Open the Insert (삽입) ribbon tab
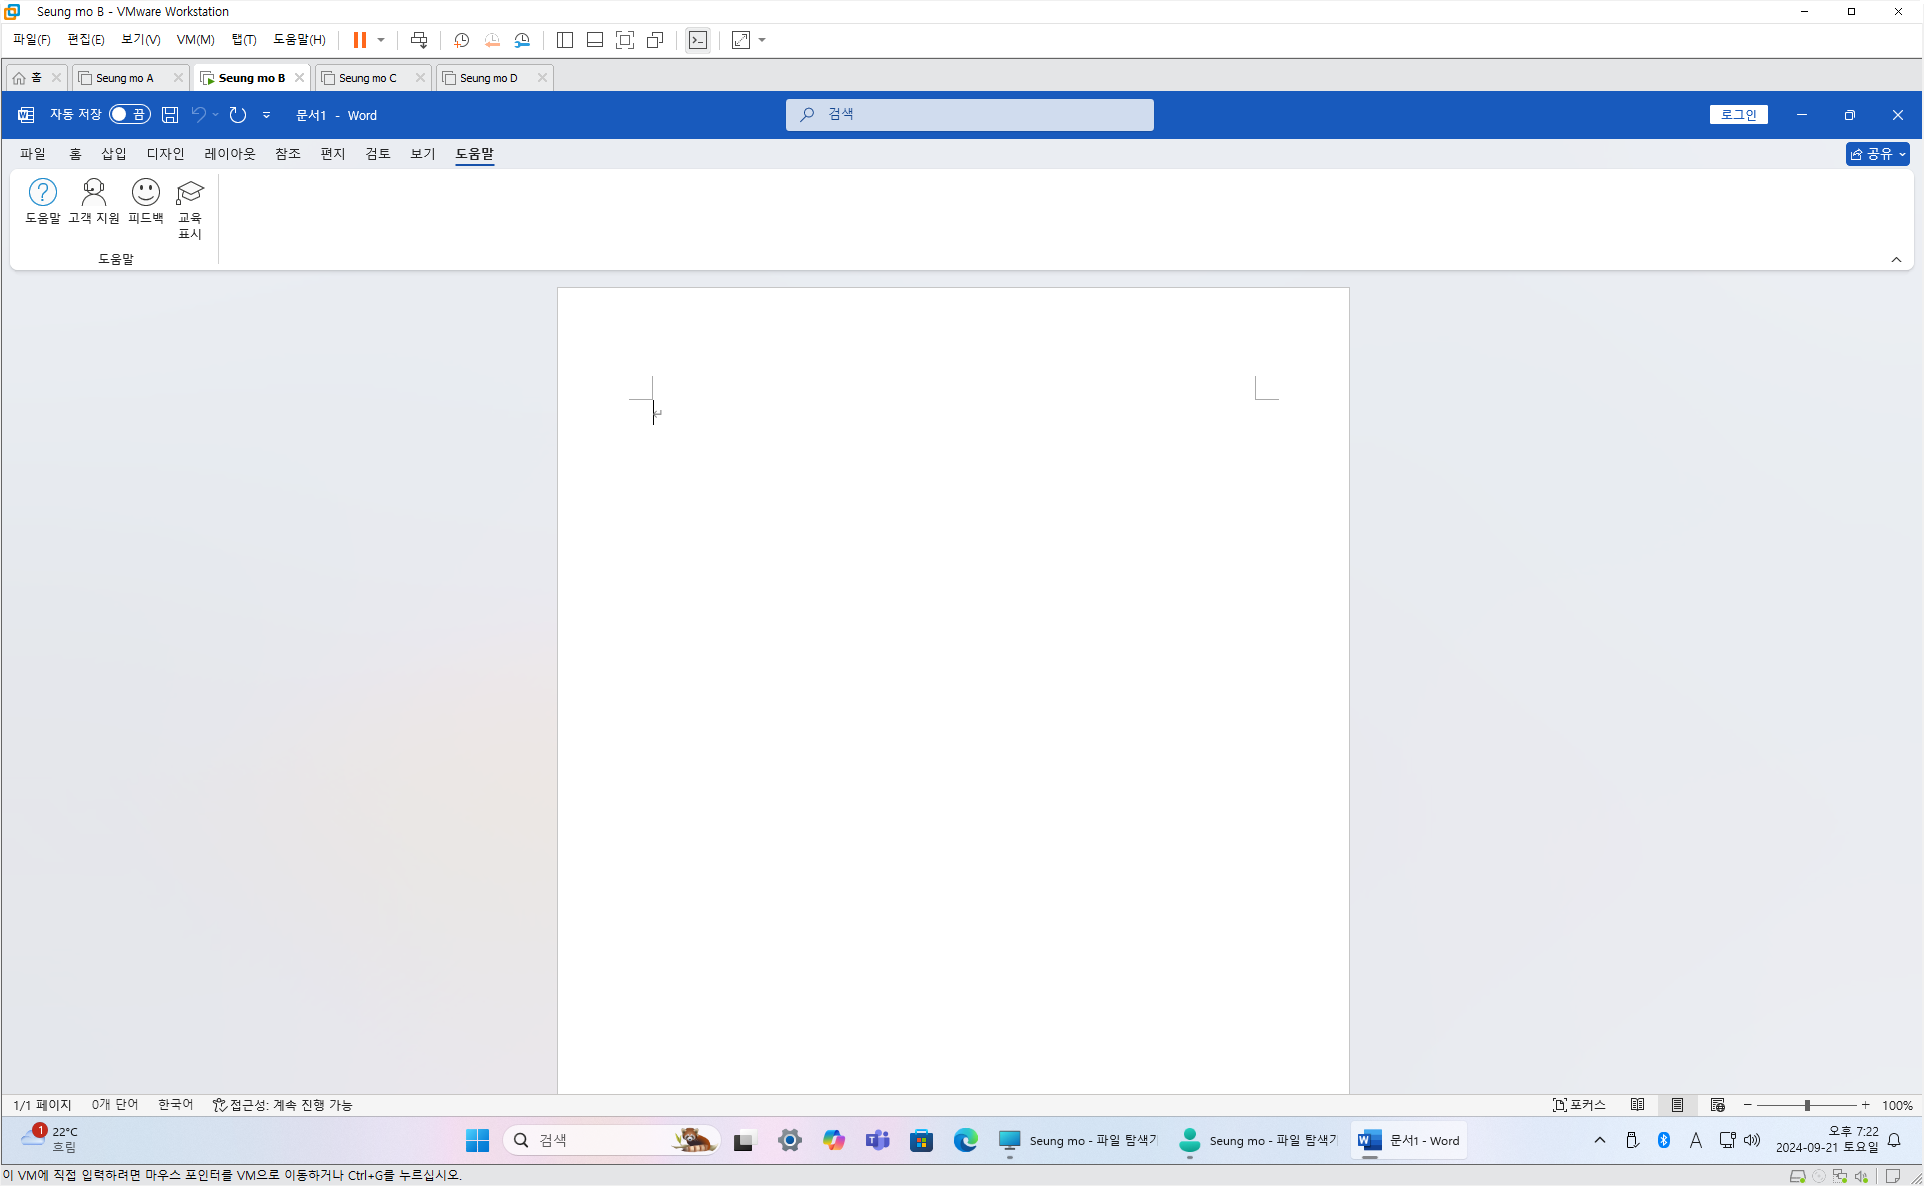The height and width of the screenshot is (1186, 1924). (114, 154)
